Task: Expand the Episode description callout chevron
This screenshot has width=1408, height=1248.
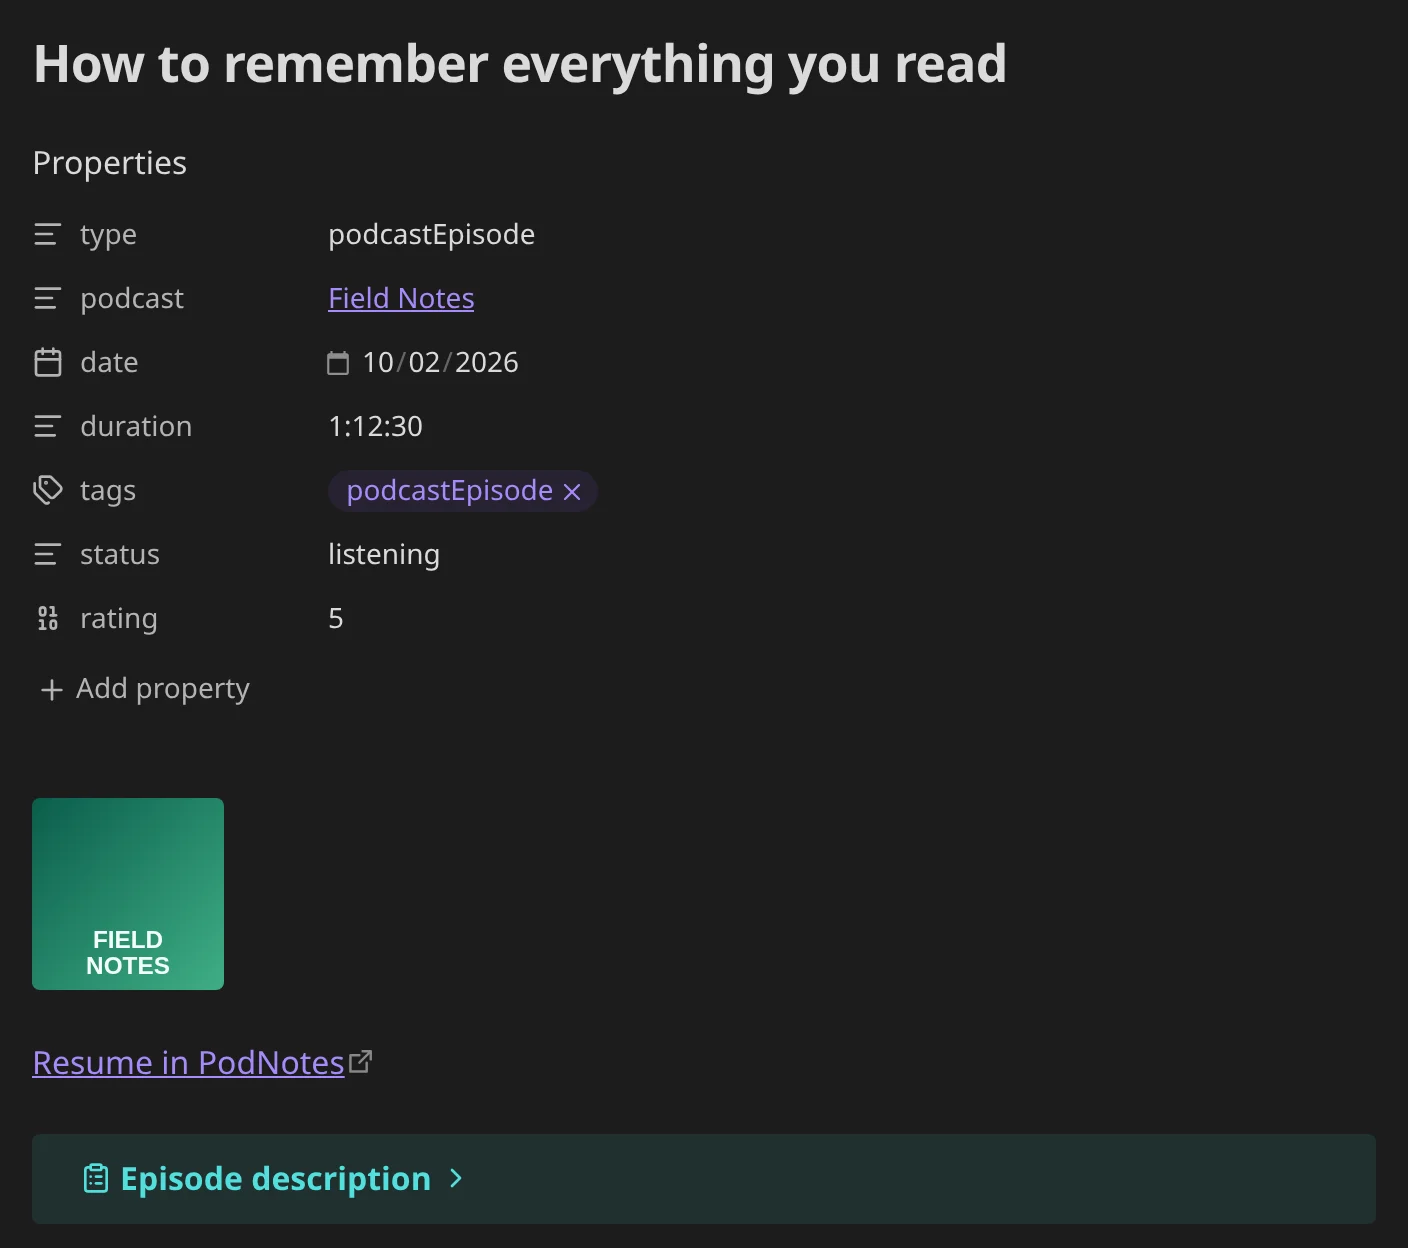Action: click(456, 1178)
